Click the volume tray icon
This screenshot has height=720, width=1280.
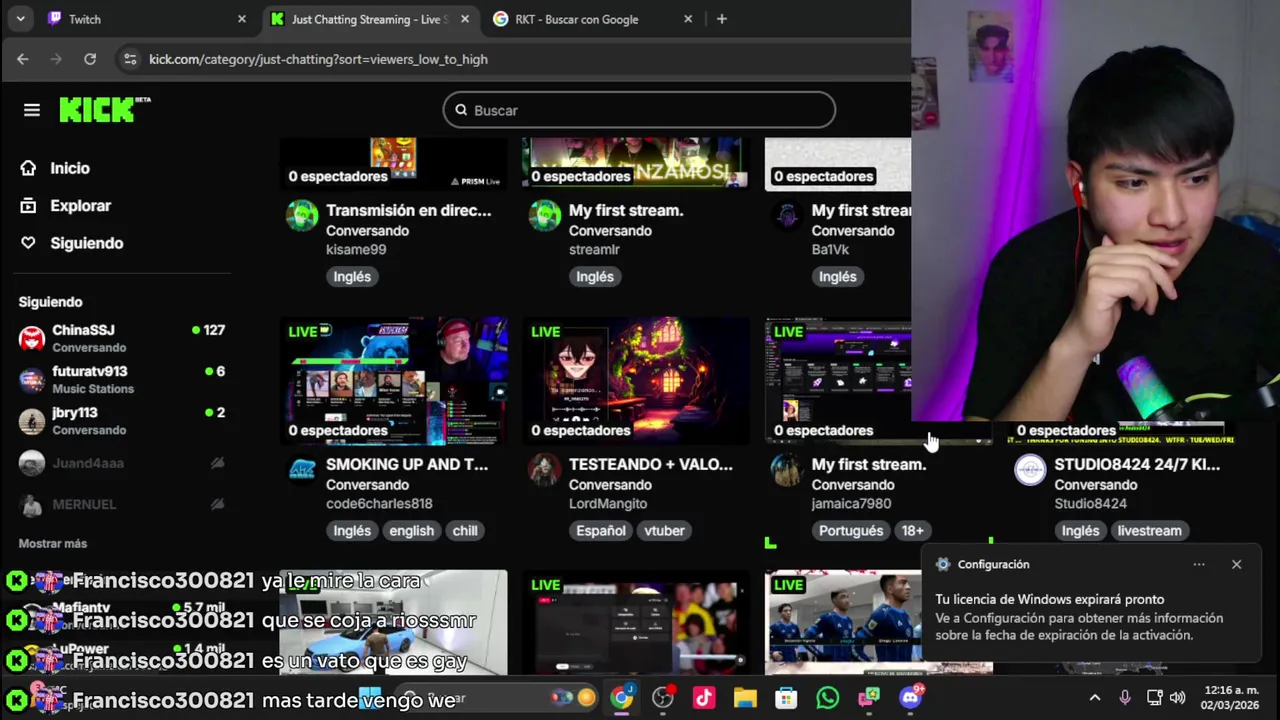pyautogui.click(x=1178, y=698)
